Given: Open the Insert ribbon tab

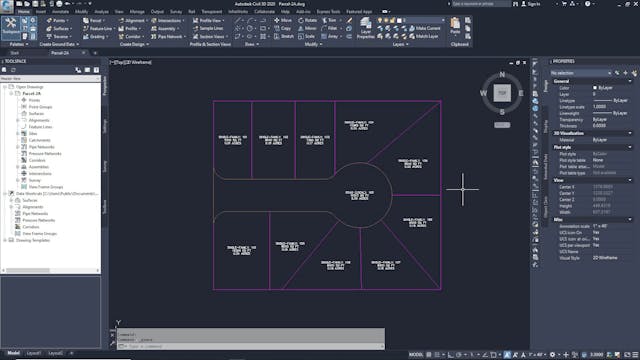Looking at the screenshot, I should click(41, 12).
